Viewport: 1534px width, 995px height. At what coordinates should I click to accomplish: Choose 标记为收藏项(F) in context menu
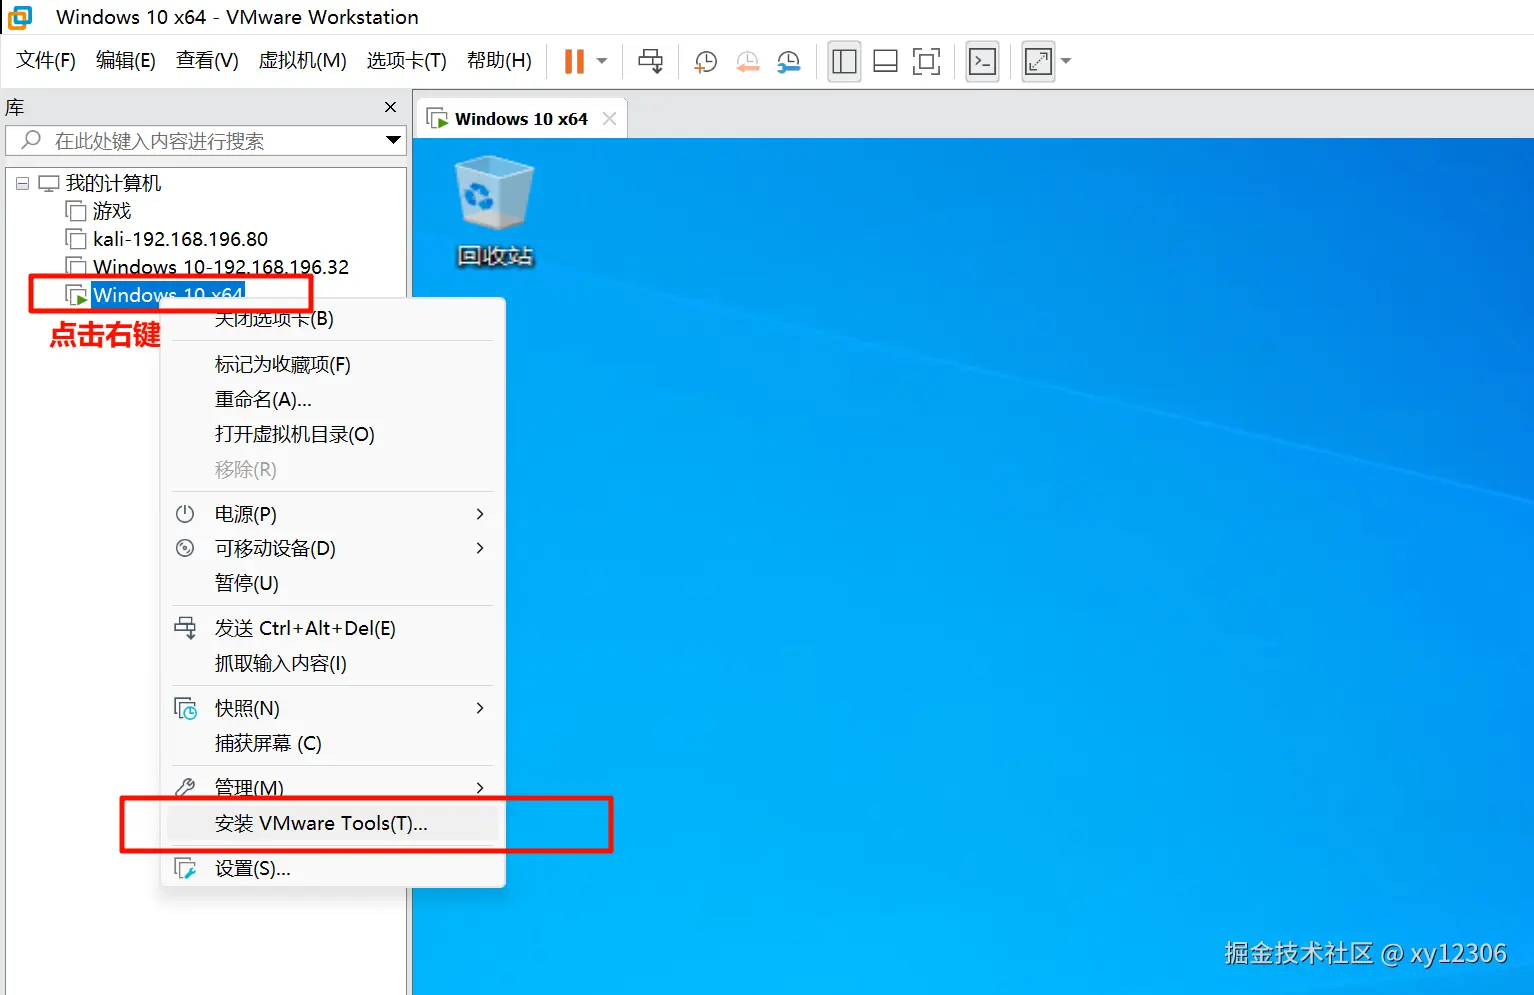333,365
